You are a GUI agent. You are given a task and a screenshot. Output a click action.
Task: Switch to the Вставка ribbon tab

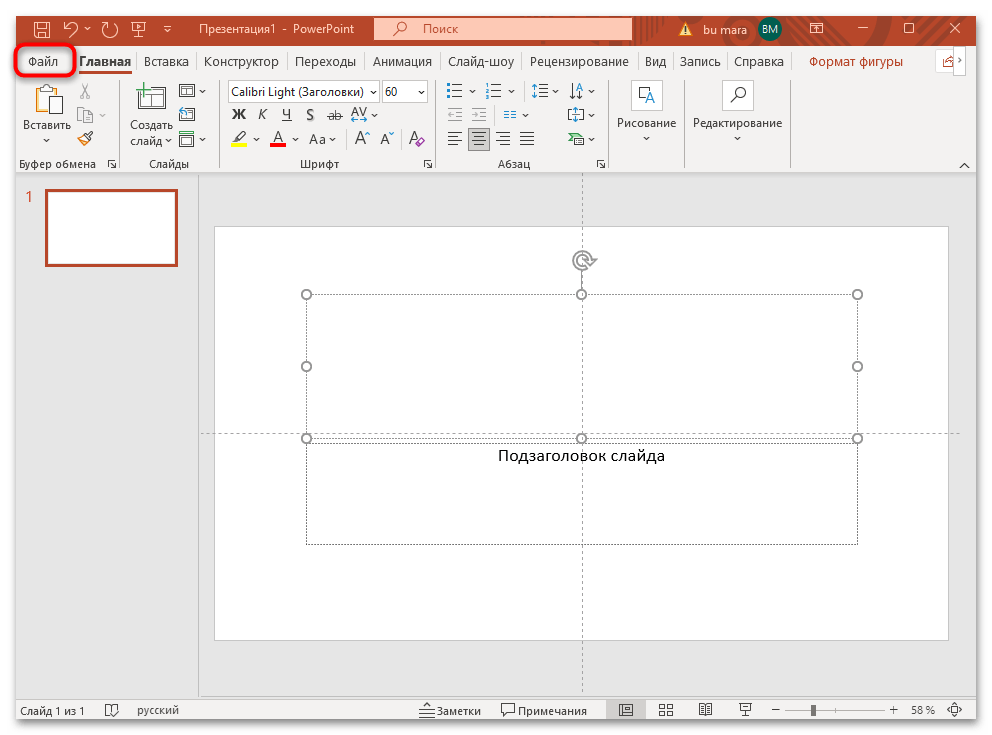166,61
